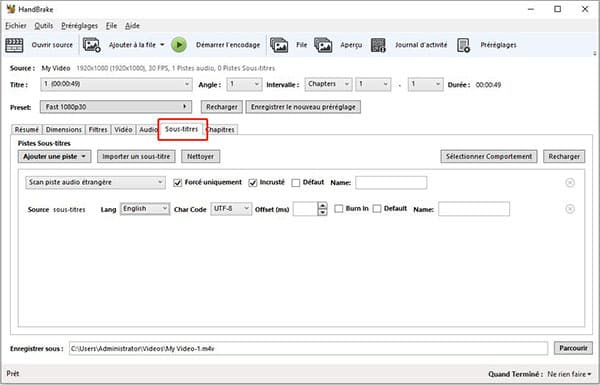Open the Journal d'activité icon

(x=378, y=45)
